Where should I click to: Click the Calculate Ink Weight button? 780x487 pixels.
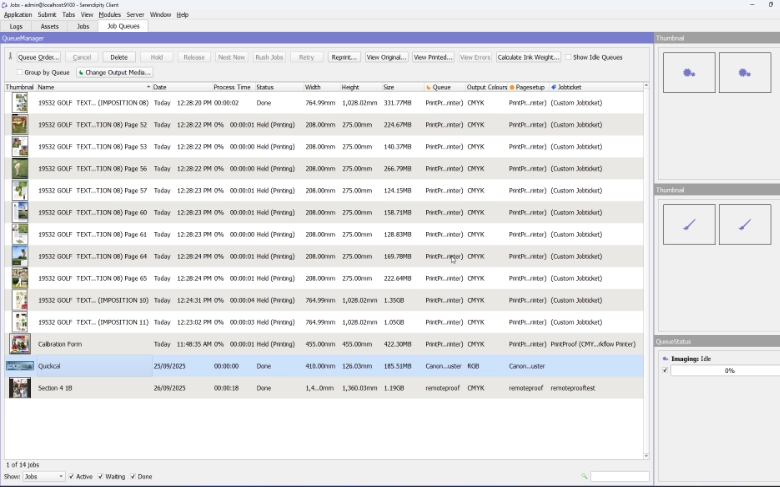pos(528,58)
